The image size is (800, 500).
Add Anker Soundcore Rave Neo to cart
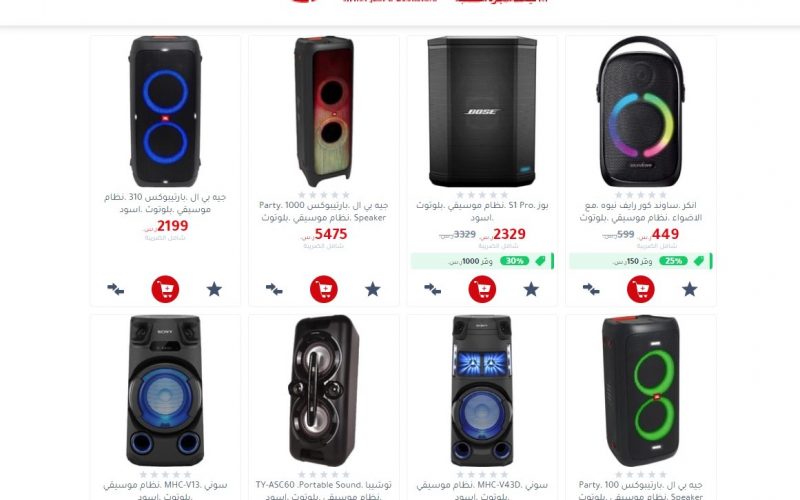(x=641, y=289)
